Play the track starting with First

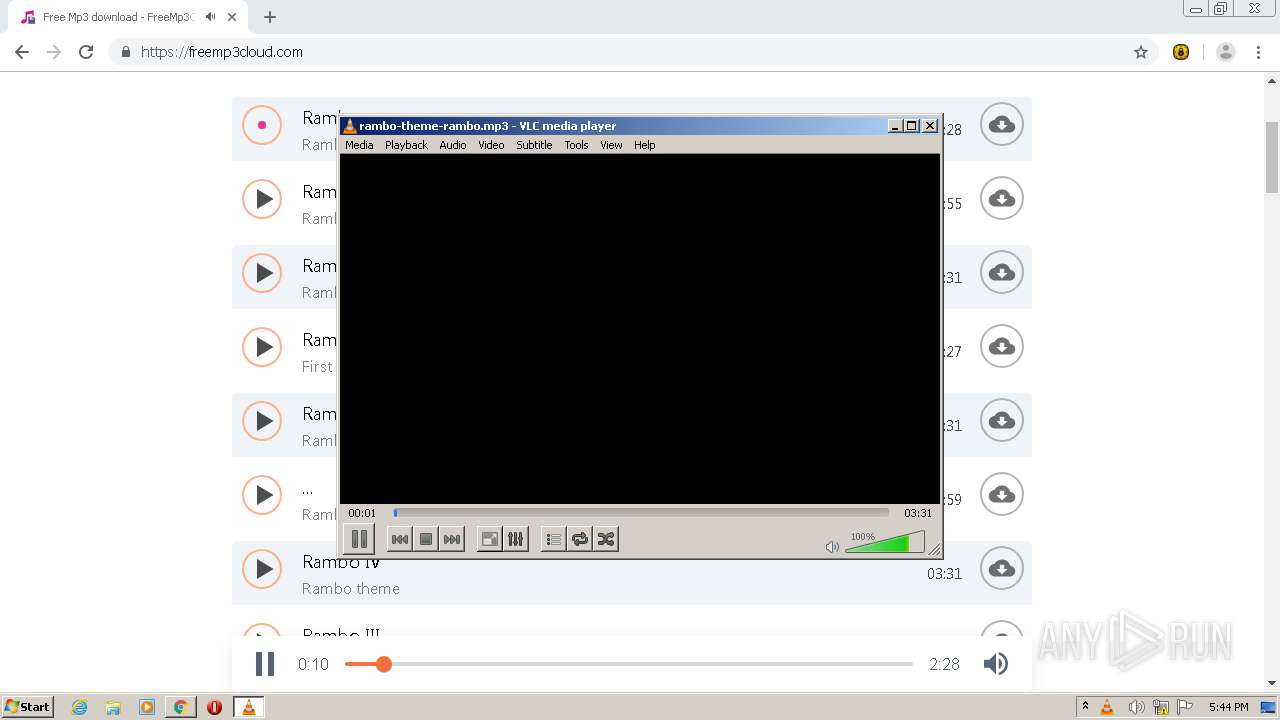coord(262,347)
